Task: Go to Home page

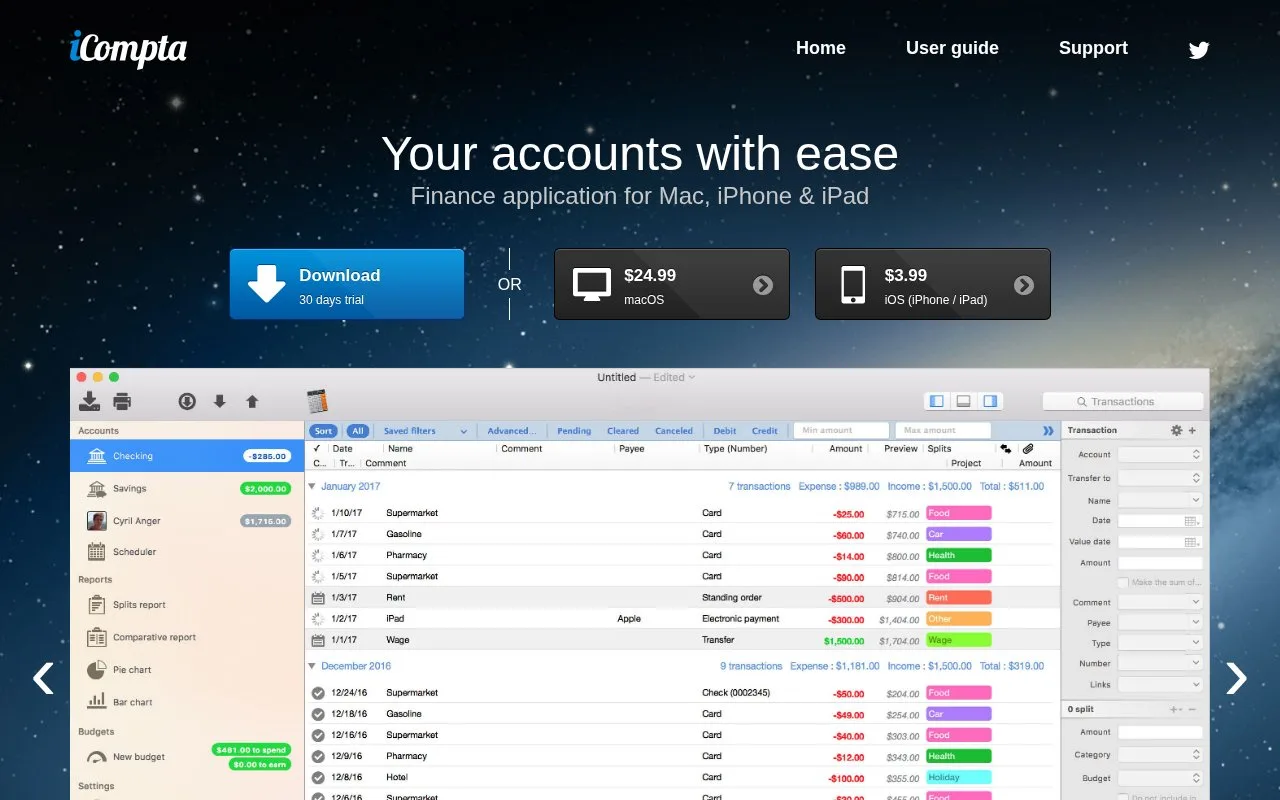Action: (x=820, y=48)
